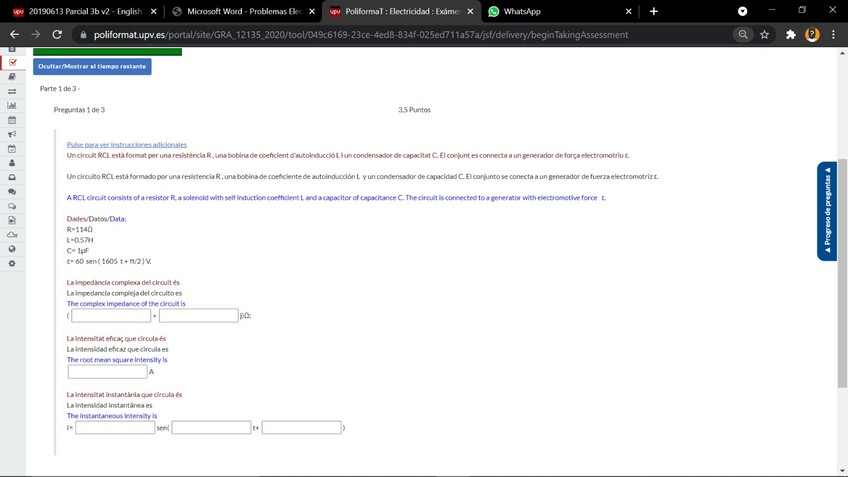Open the person profile icon in sidebar
This screenshot has height=477, width=848.
tap(12, 163)
